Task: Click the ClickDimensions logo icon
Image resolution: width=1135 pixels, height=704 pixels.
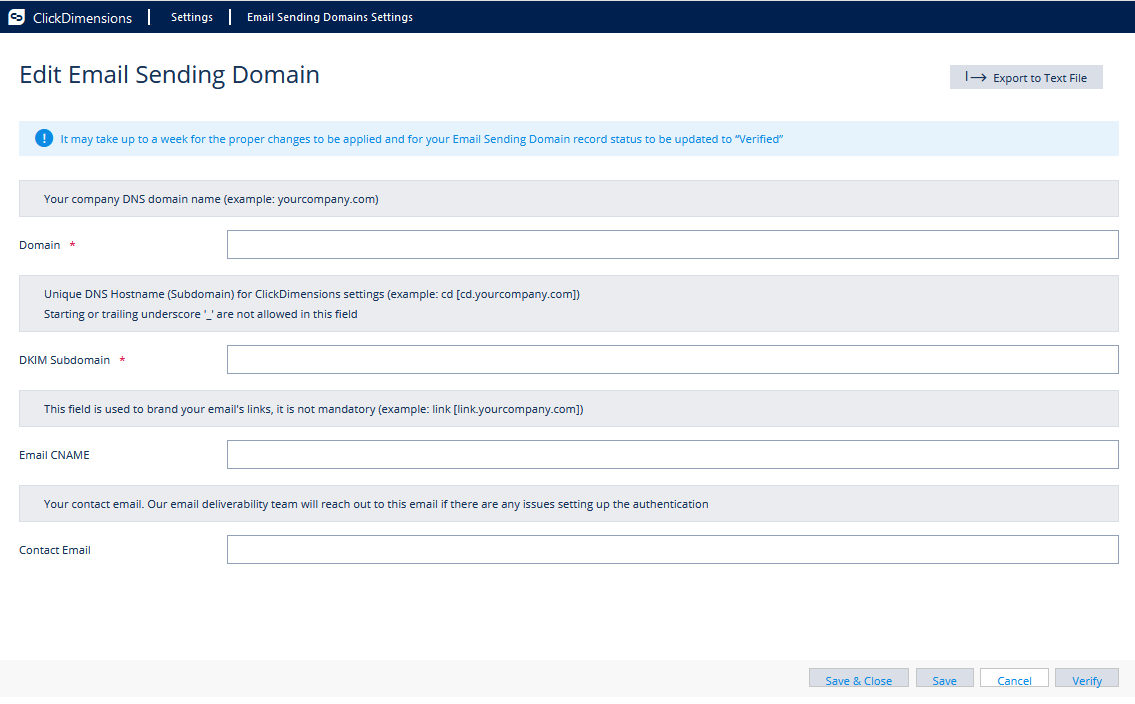Action: click(x=17, y=17)
